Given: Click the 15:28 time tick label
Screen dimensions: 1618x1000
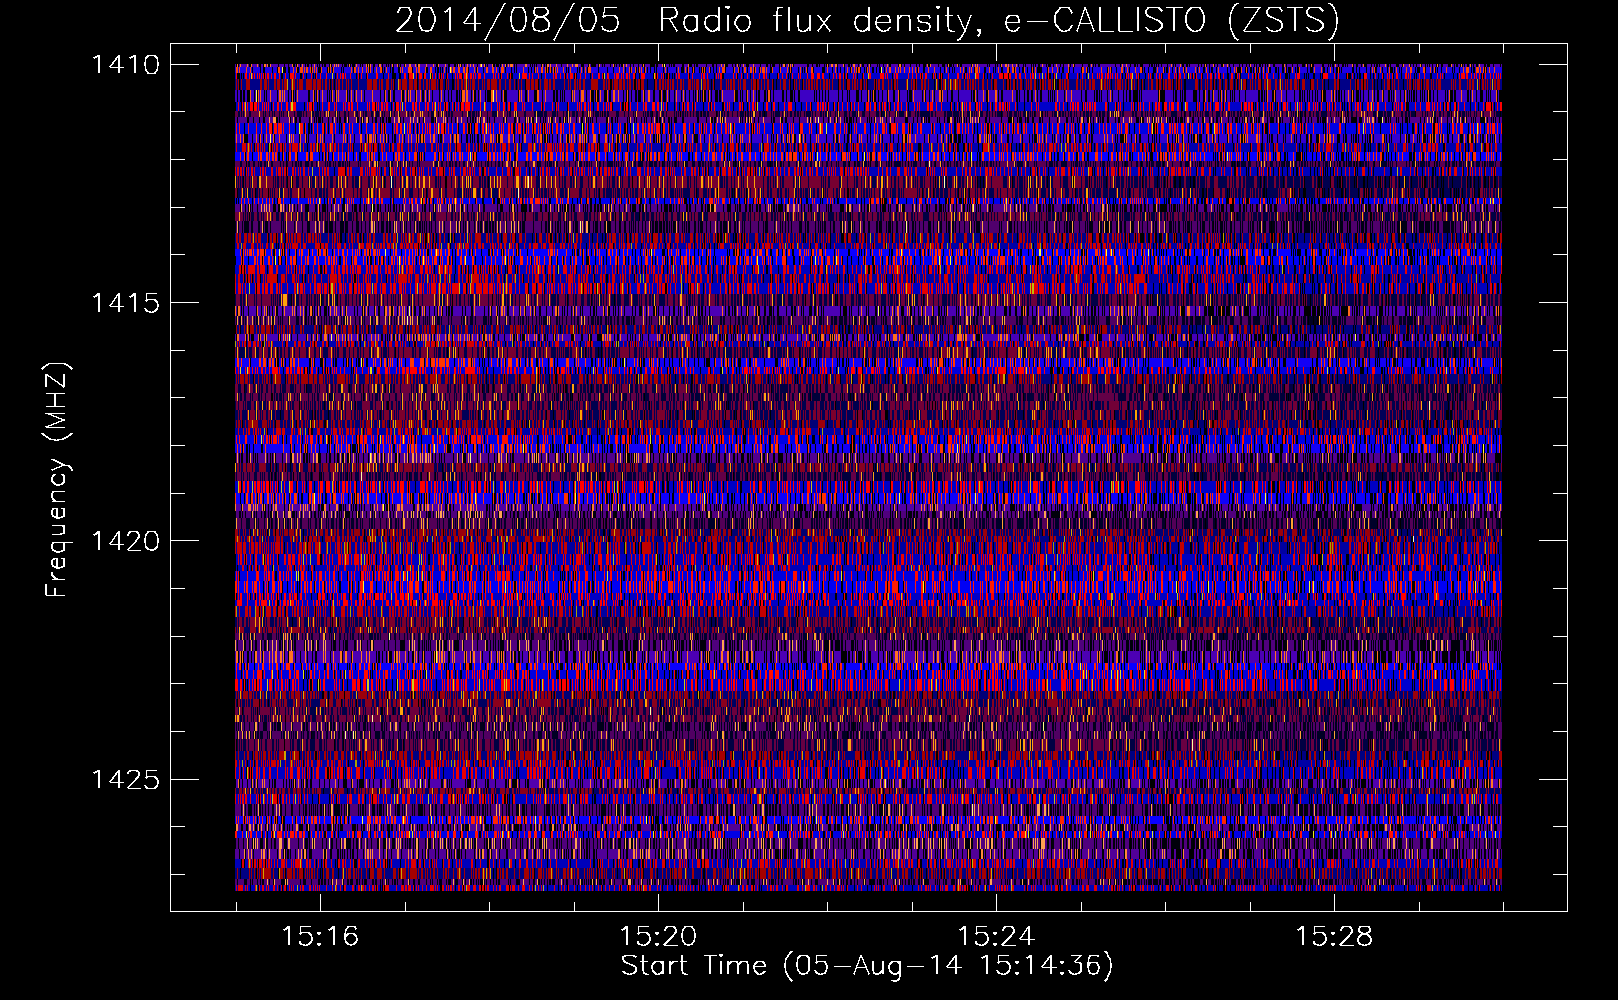Looking at the screenshot, I should point(1334,936).
